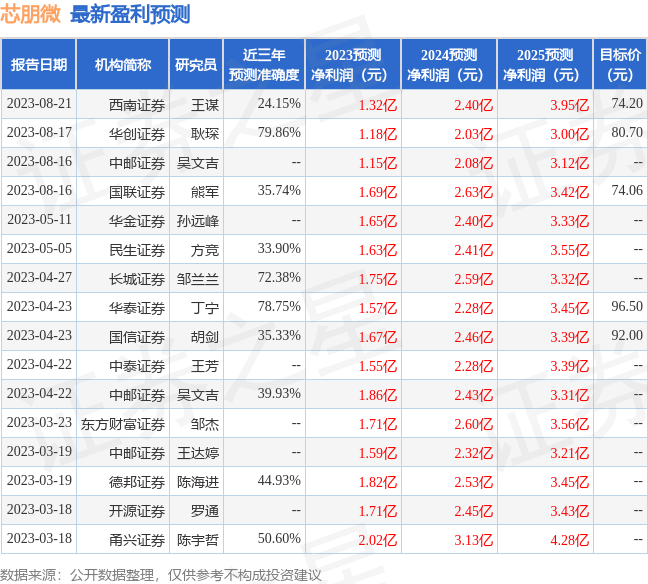Screen dimensions: 648x584
Task: Select the 东方财富证券 cell
Action: click(123, 424)
